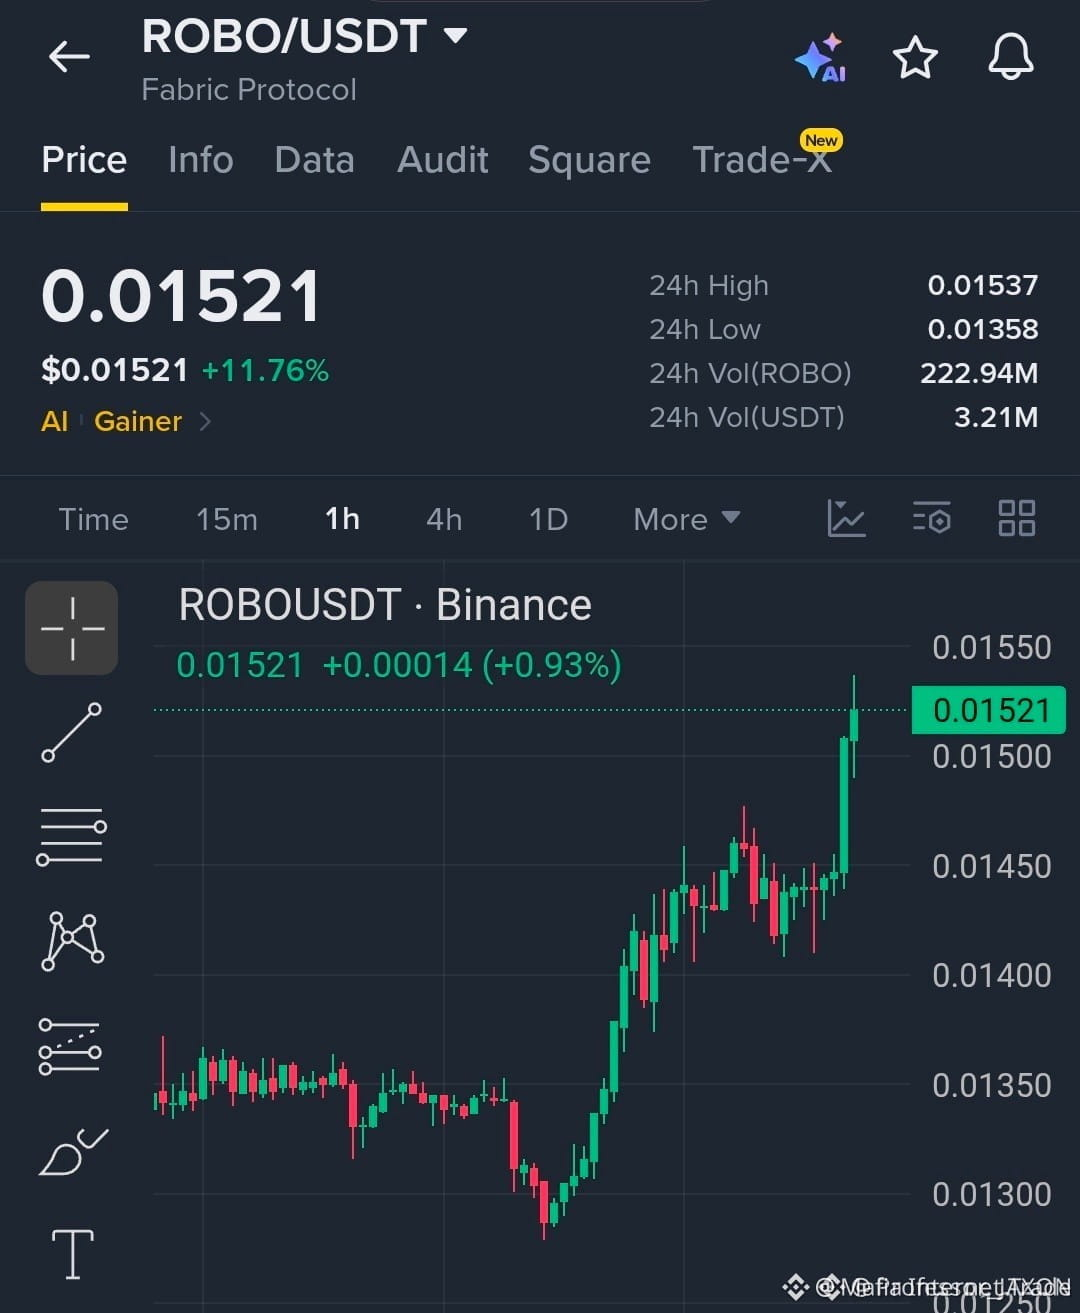Choose the horizontal lines Fibonacci tool
The width and height of the screenshot is (1080, 1313).
(72, 836)
